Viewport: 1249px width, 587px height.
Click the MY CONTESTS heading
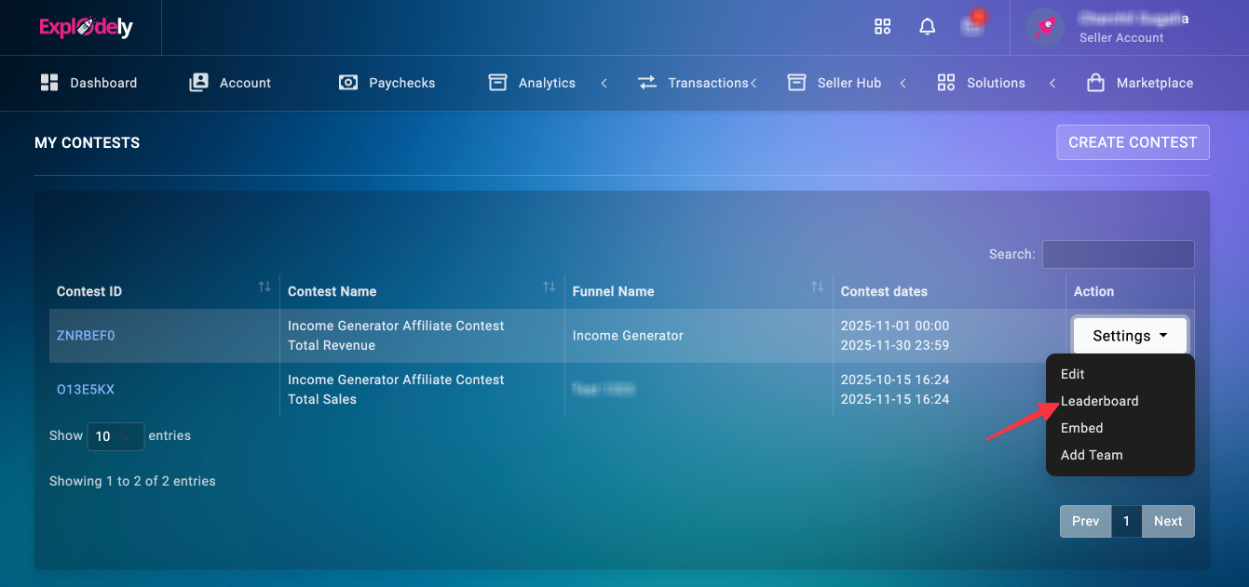pos(87,143)
